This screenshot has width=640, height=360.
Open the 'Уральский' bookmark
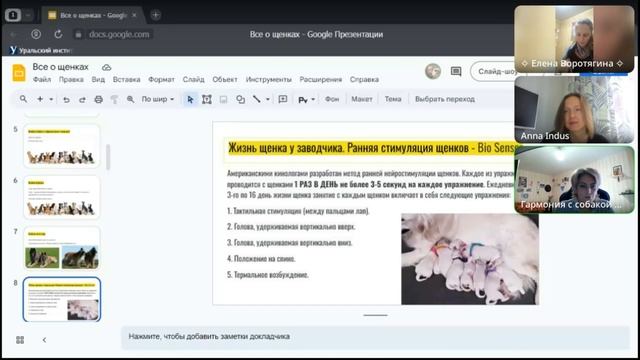[x=40, y=50]
